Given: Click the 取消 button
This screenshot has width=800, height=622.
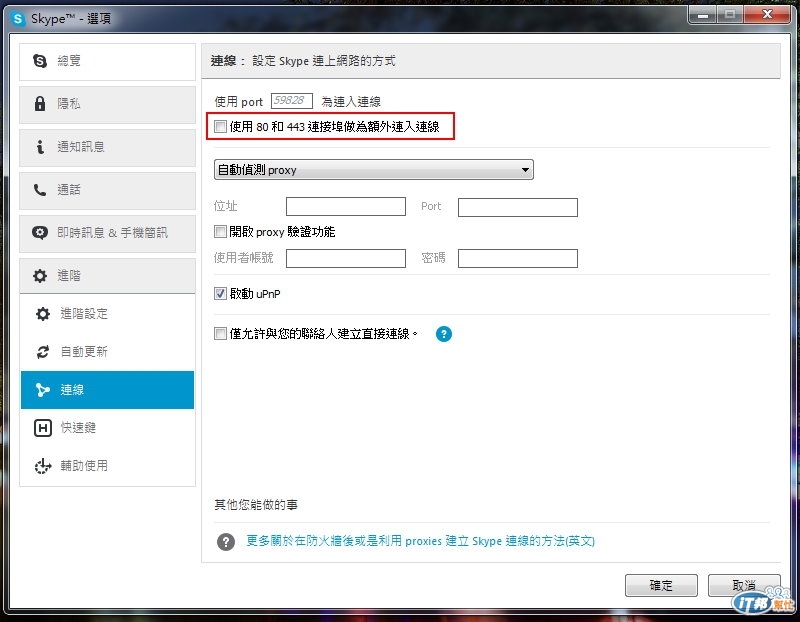Looking at the screenshot, I should coord(744,585).
